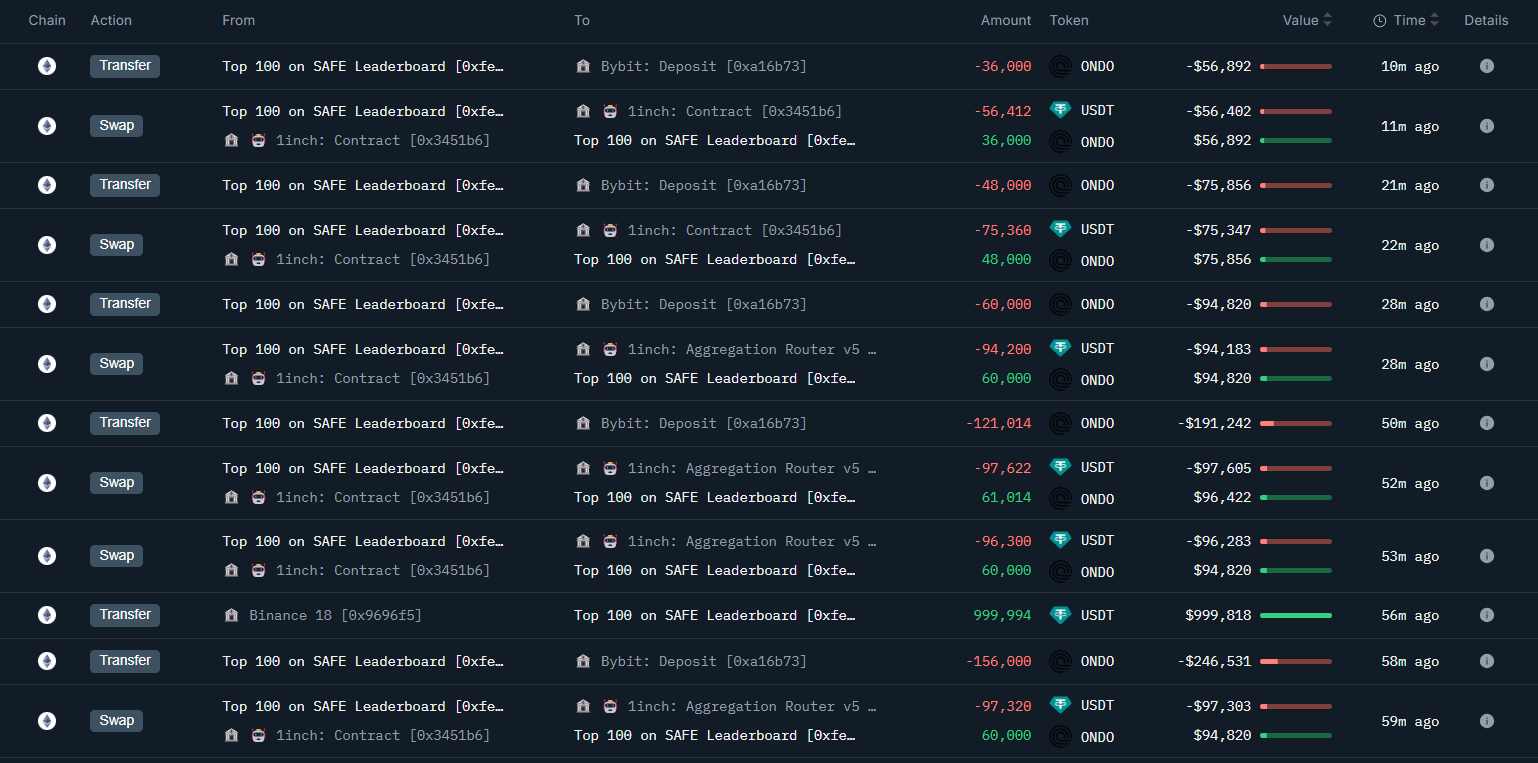Click the Details column header
The image size is (1538, 763).
click(1486, 20)
